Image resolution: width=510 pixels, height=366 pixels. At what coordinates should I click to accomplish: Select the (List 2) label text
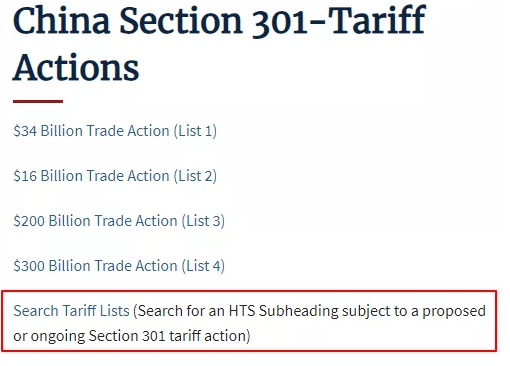195,176
